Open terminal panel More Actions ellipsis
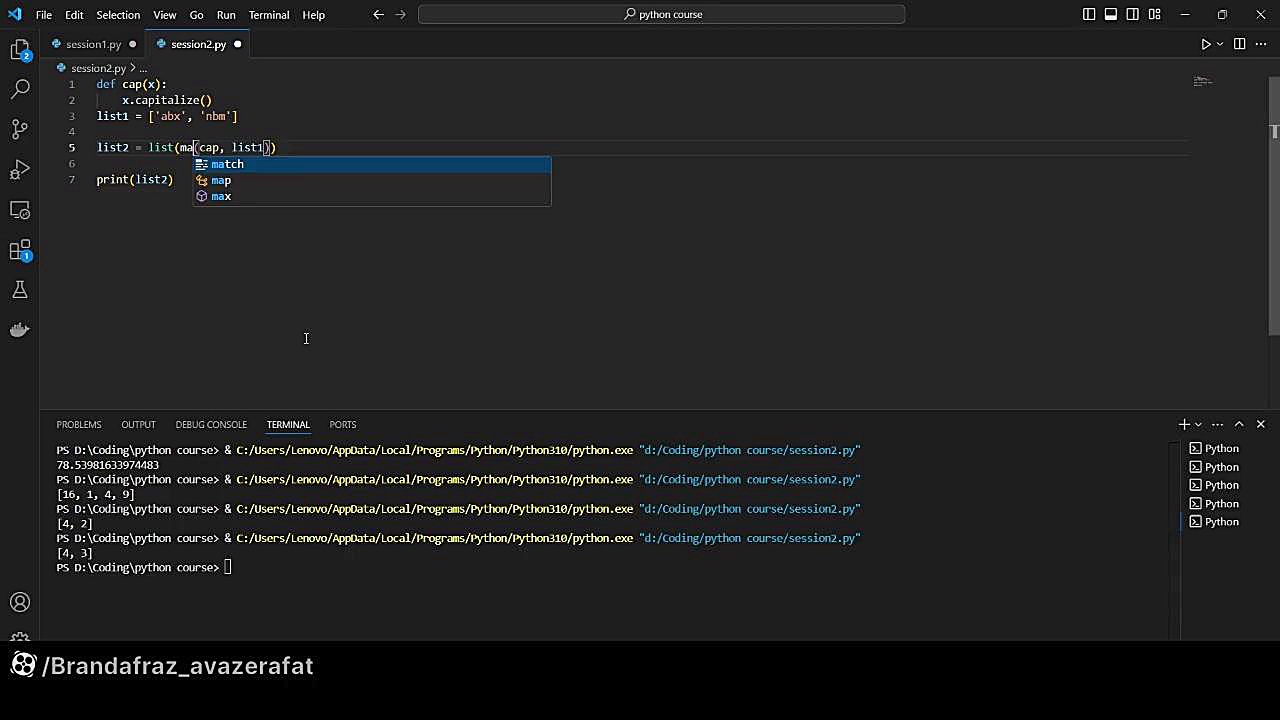The width and height of the screenshot is (1280, 720). [1217, 424]
